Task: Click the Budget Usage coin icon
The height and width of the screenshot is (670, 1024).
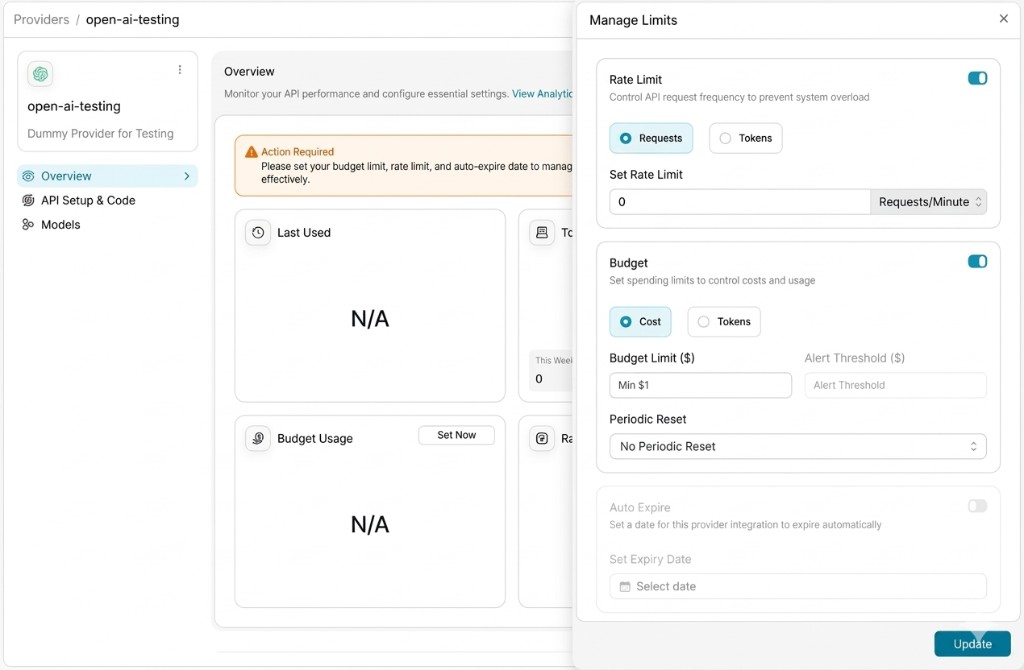Action: coord(258,438)
